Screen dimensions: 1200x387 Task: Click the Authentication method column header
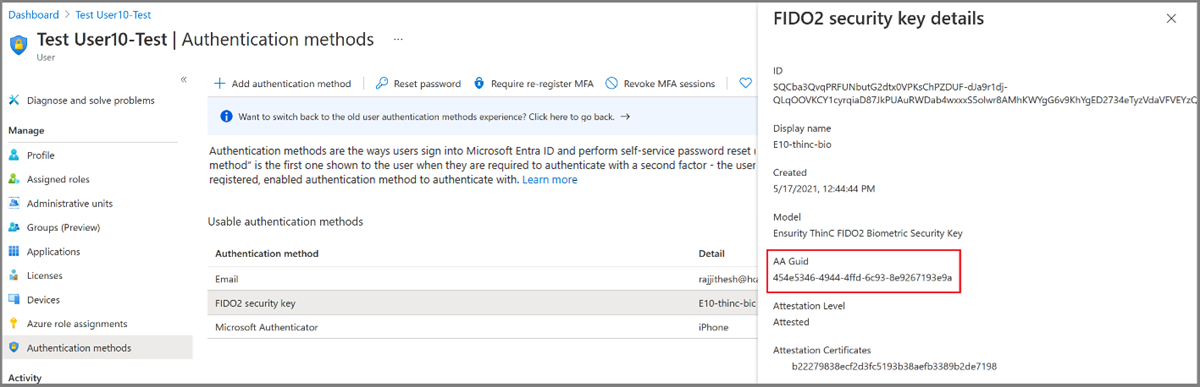click(267, 254)
